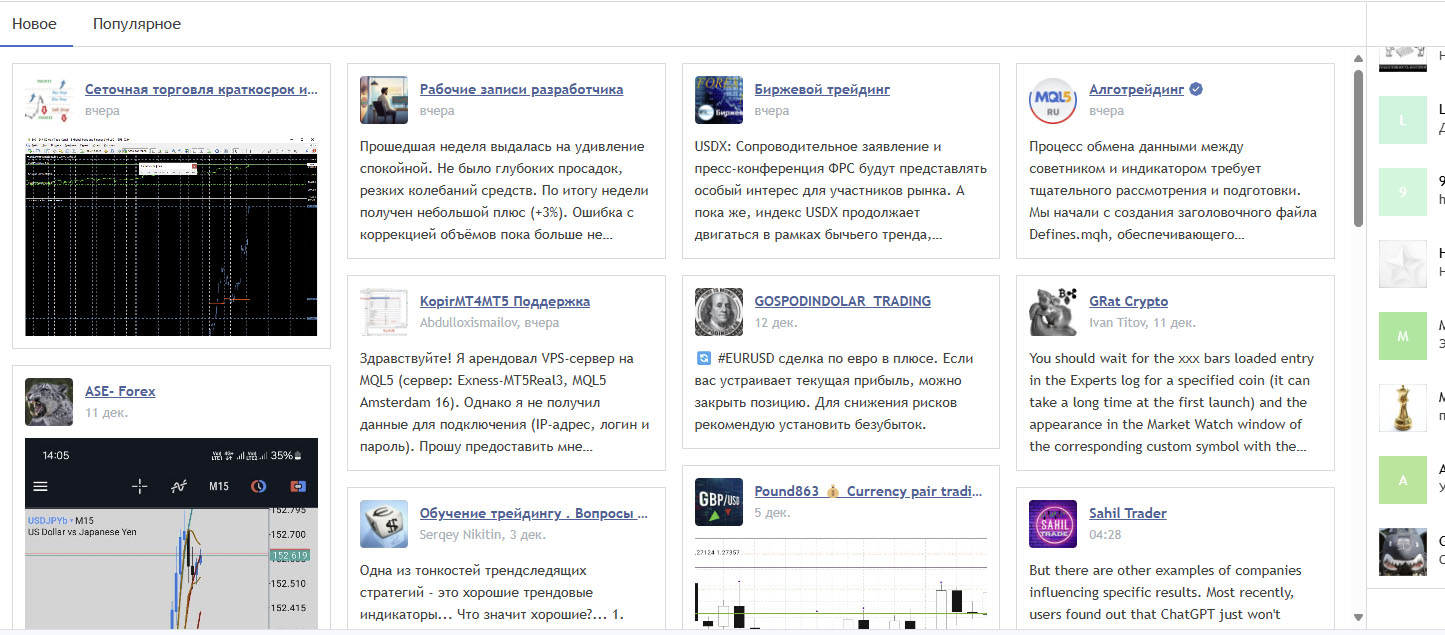Screen dimensions: 1445x635
Task: Open the GOSPODINDOLAR TRADING dollar avatar
Action: point(719,311)
